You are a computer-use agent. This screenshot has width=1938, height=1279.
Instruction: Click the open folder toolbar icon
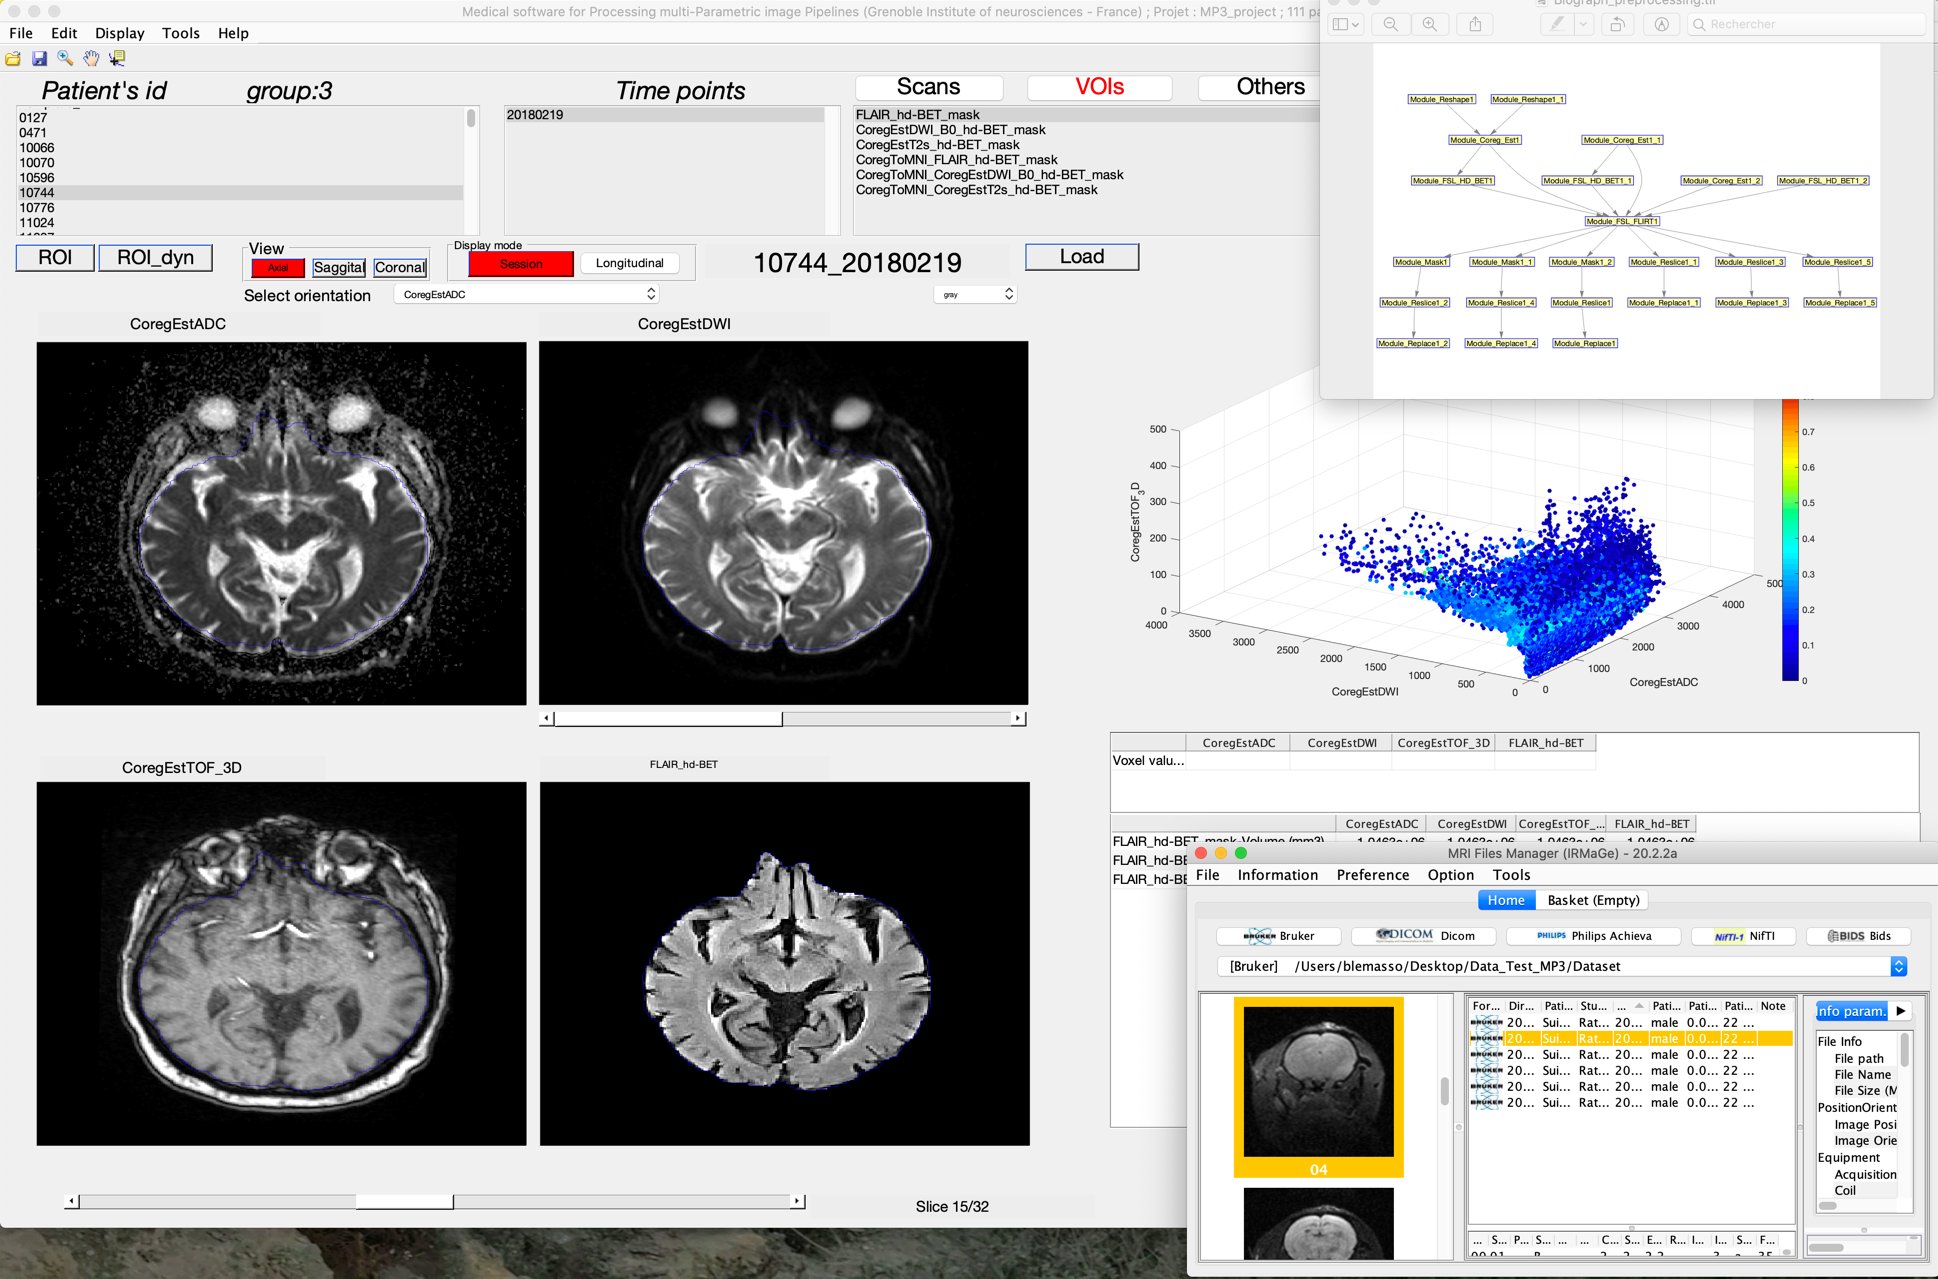click(13, 59)
